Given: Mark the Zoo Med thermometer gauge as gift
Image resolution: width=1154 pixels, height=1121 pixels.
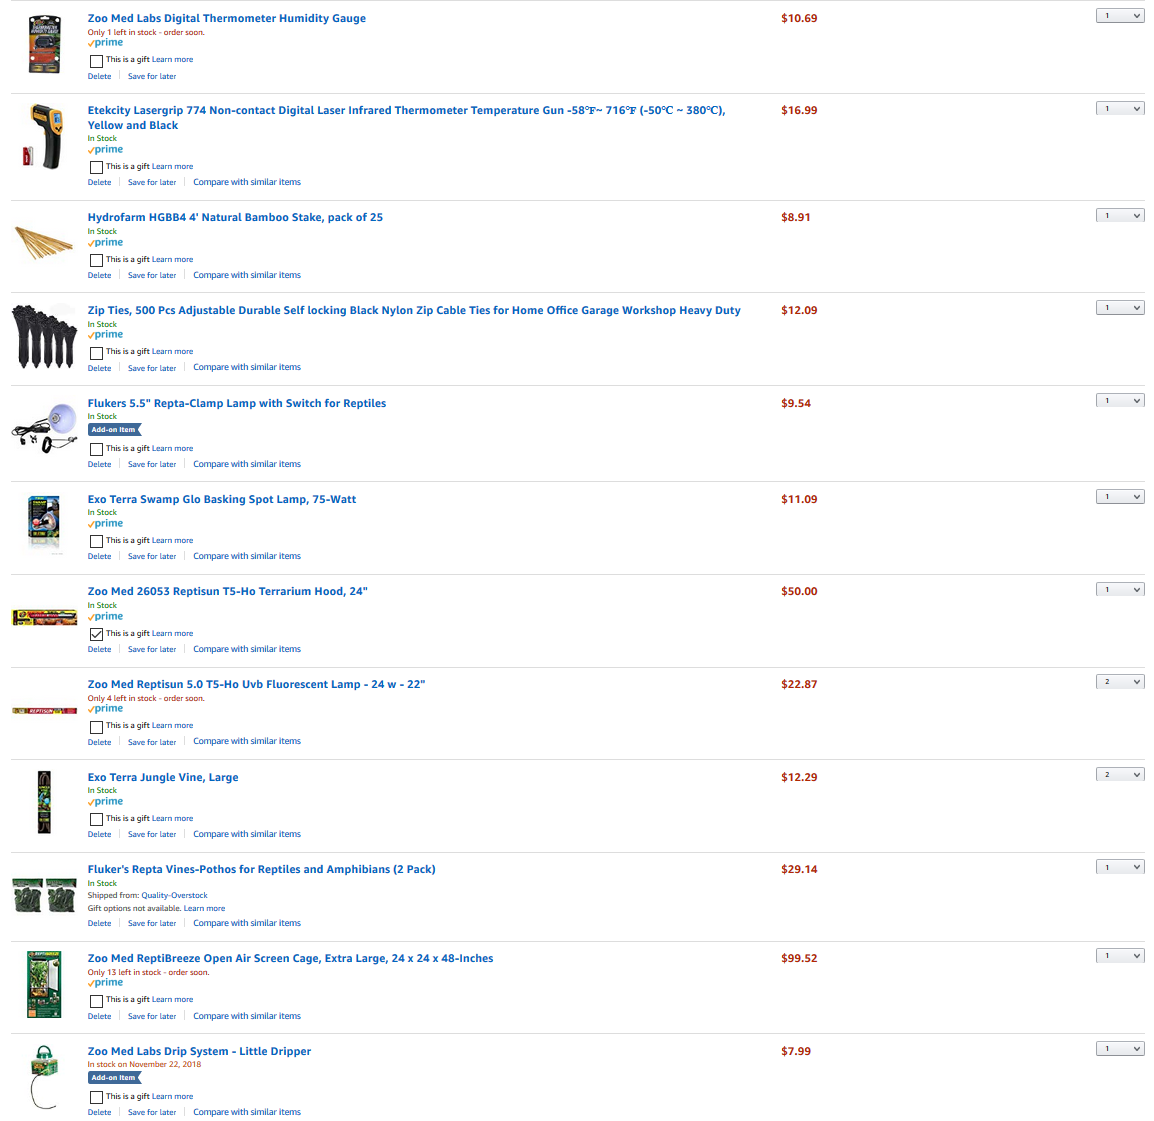Looking at the screenshot, I should 96,61.
